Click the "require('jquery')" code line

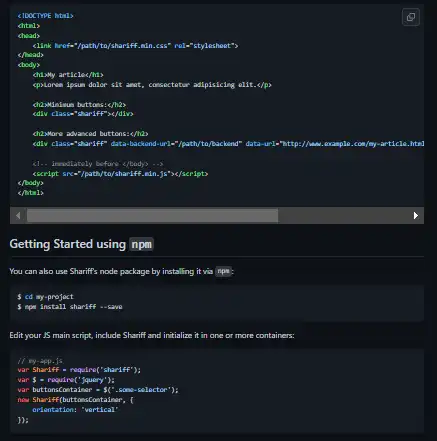click(66, 380)
